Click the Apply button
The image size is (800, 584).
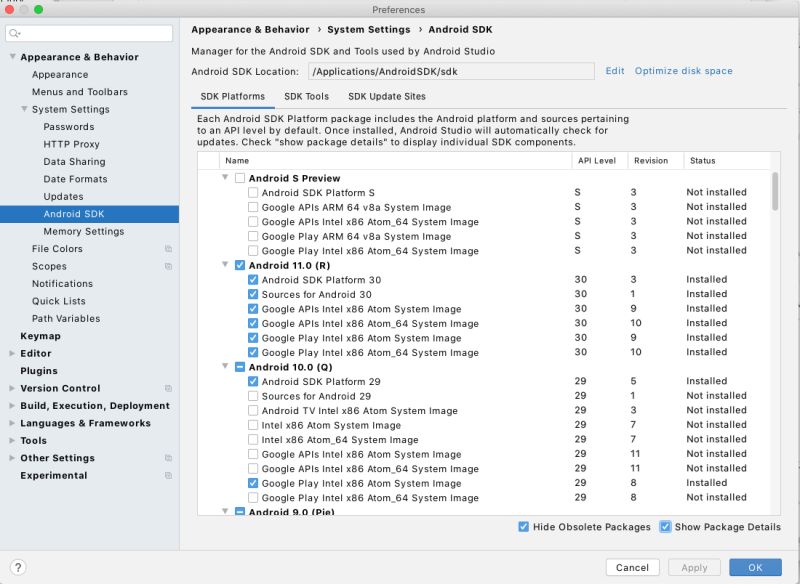pyautogui.click(x=694, y=567)
